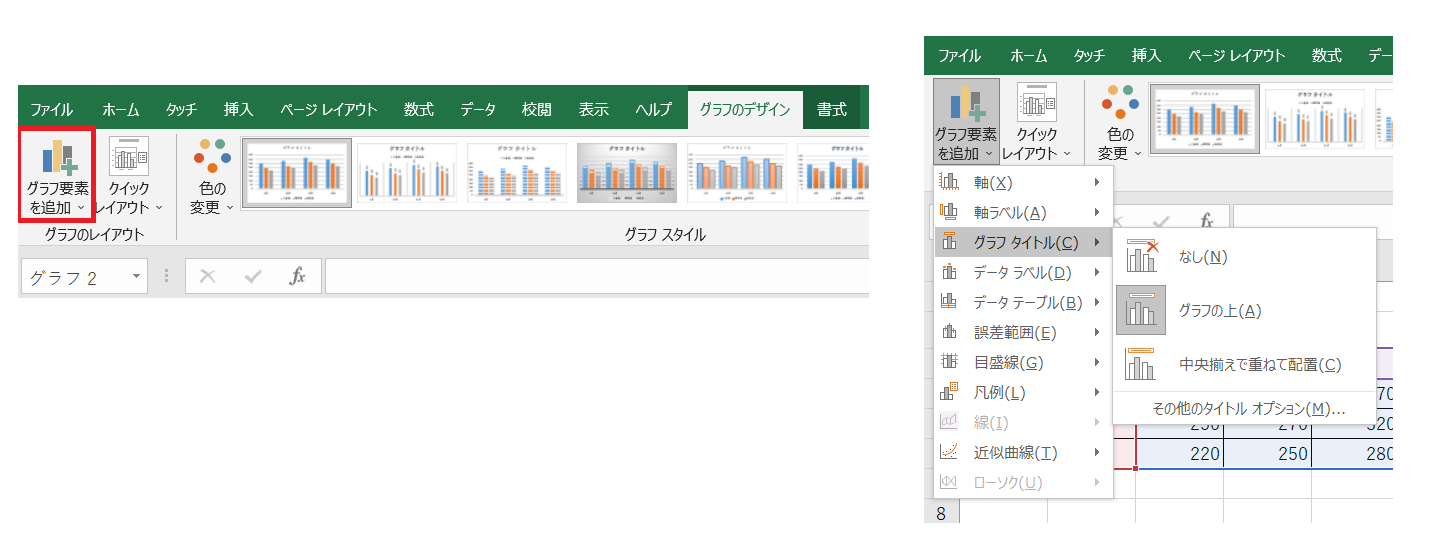Click the cancel X icon in left formula bar
Image resolution: width=1431 pixels, height=551 pixels.
point(207,277)
